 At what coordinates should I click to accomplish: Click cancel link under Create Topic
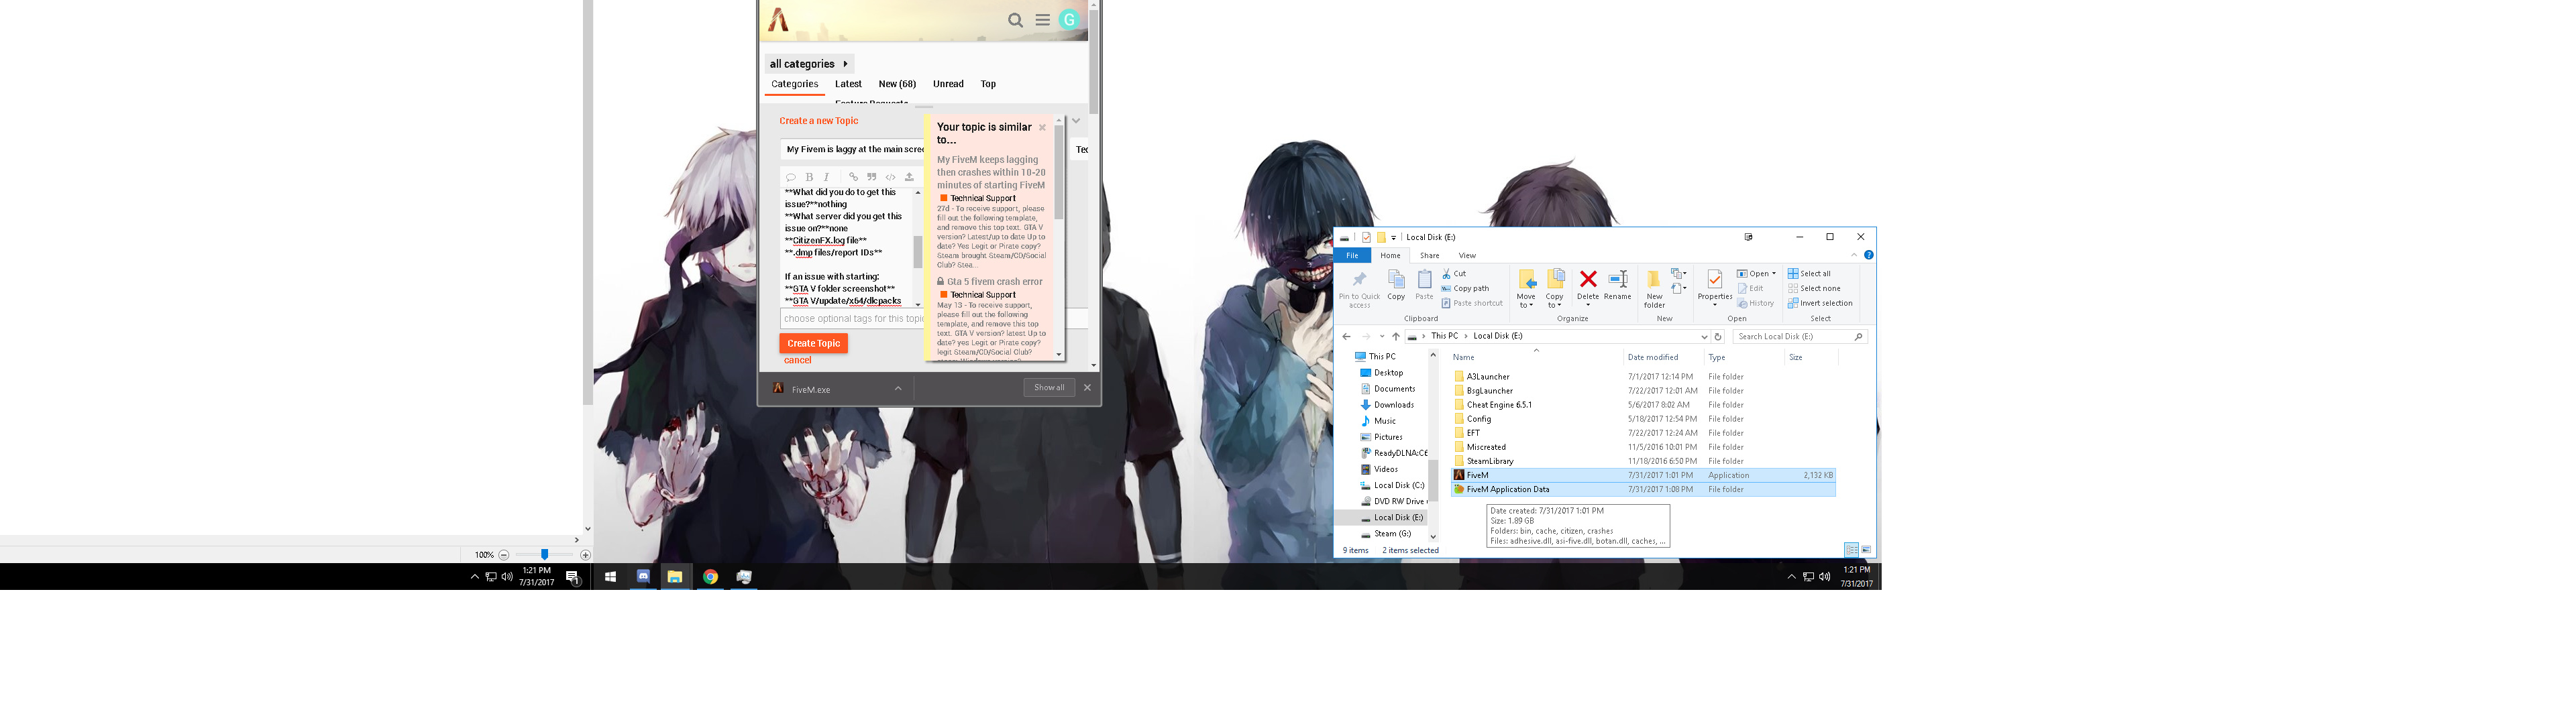coord(797,360)
